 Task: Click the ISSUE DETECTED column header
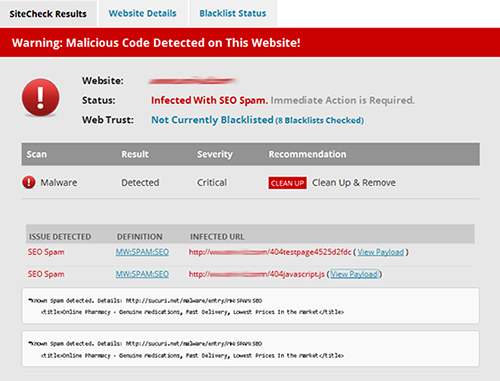click(60, 237)
